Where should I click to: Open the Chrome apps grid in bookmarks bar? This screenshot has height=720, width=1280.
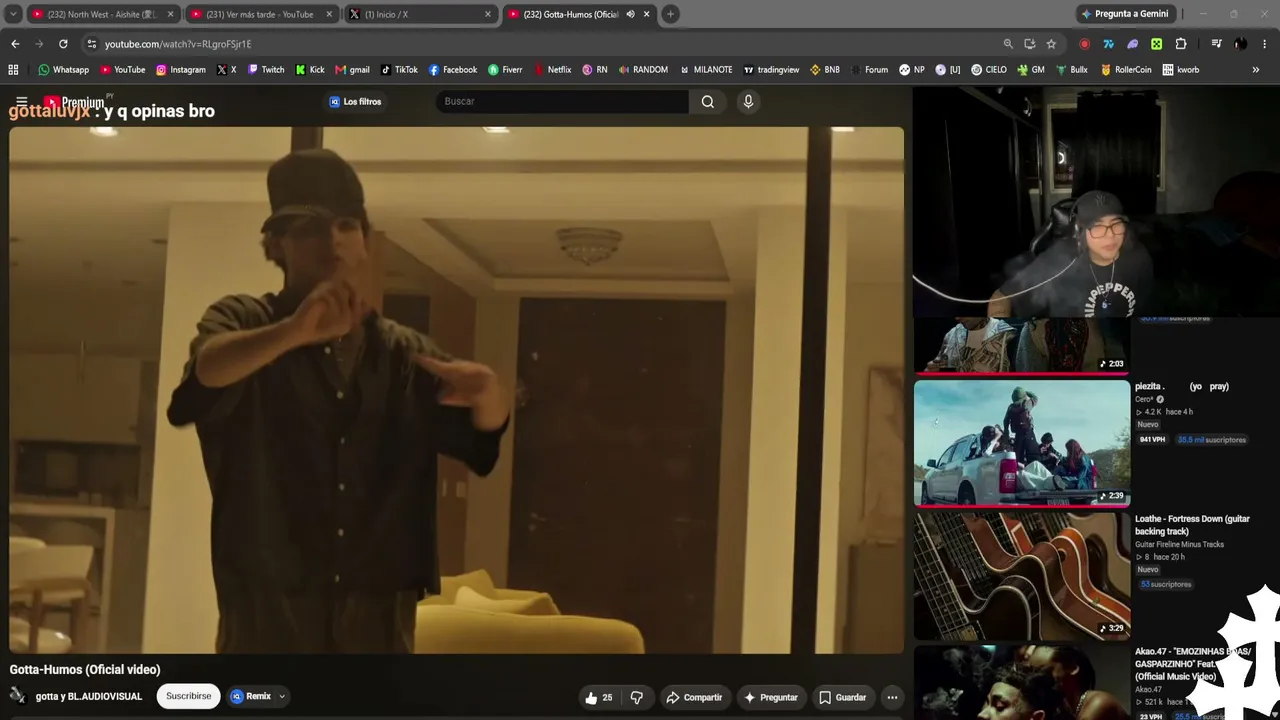(13, 70)
